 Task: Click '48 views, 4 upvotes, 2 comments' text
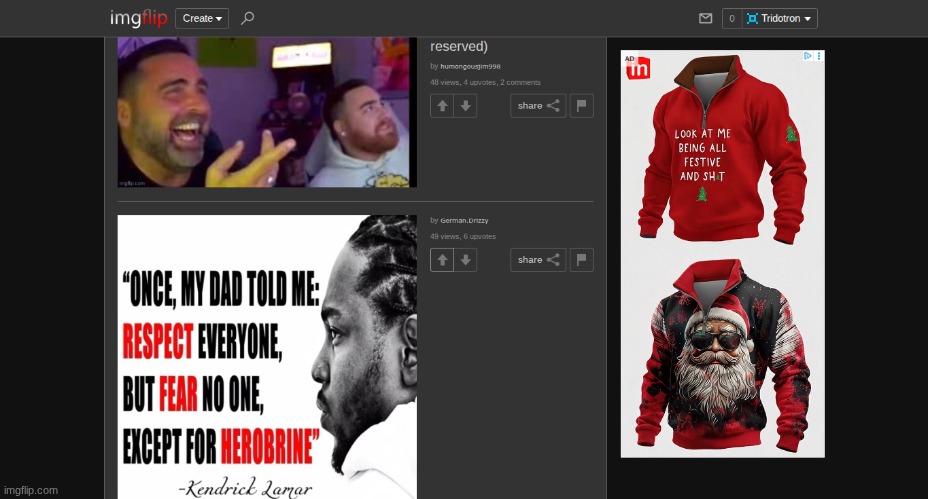(485, 82)
